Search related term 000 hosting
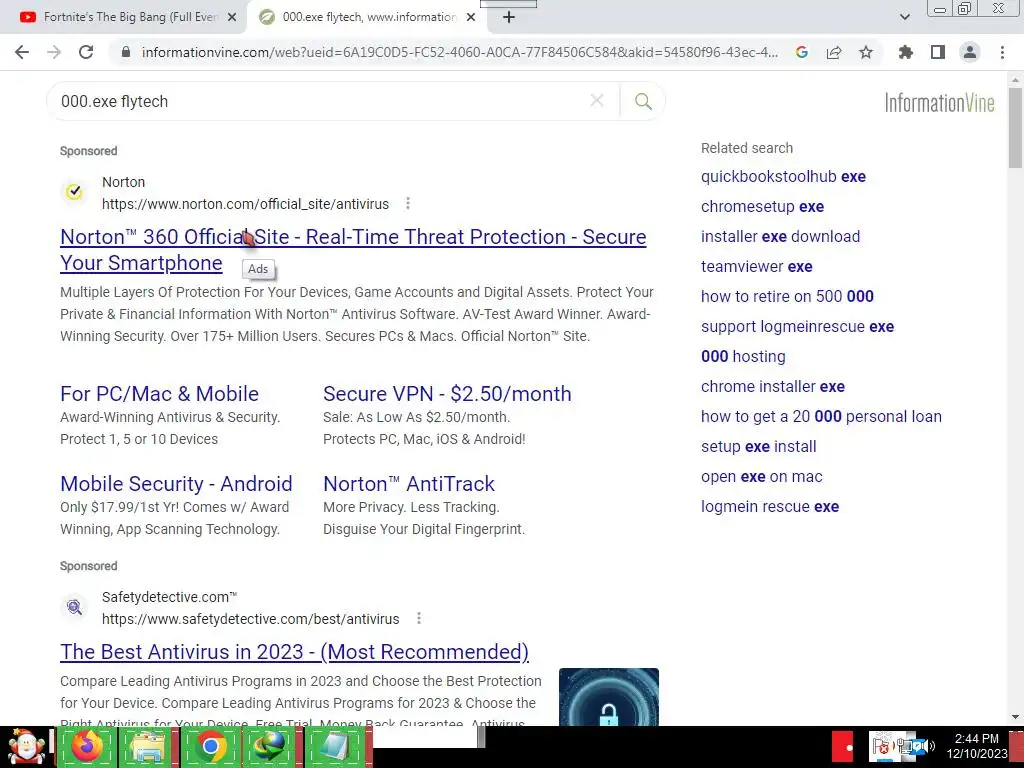Viewport: 1024px width, 768px height. point(743,357)
